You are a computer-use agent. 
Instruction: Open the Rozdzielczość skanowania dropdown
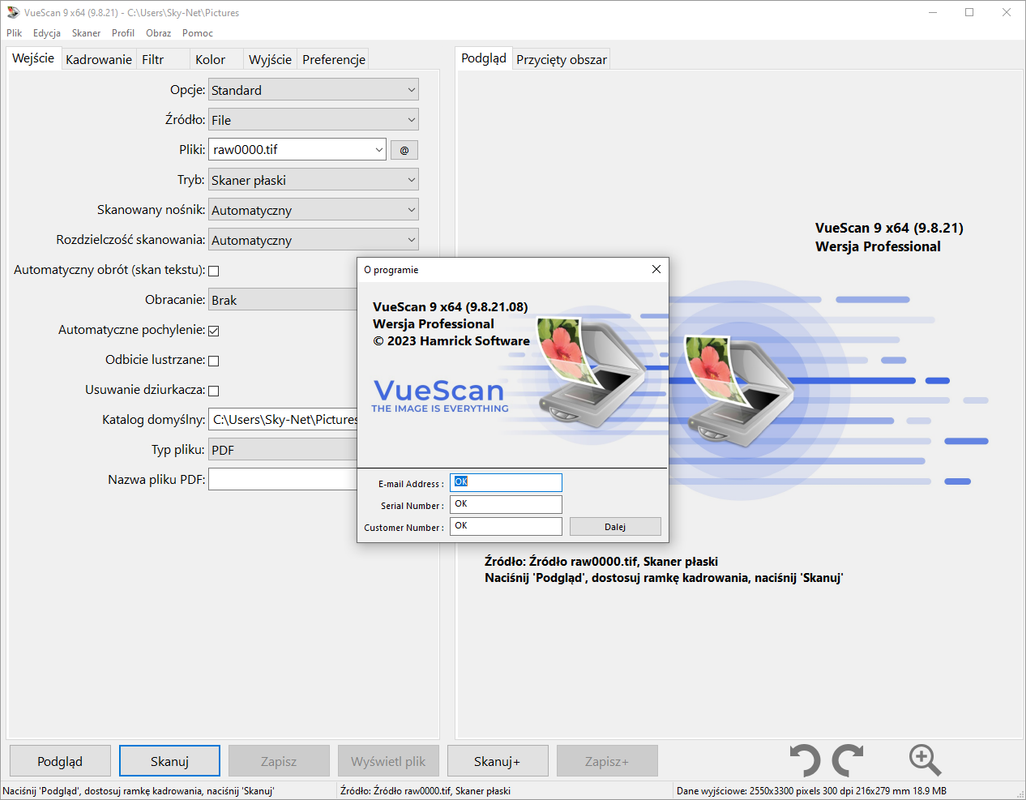click(313, 240)
